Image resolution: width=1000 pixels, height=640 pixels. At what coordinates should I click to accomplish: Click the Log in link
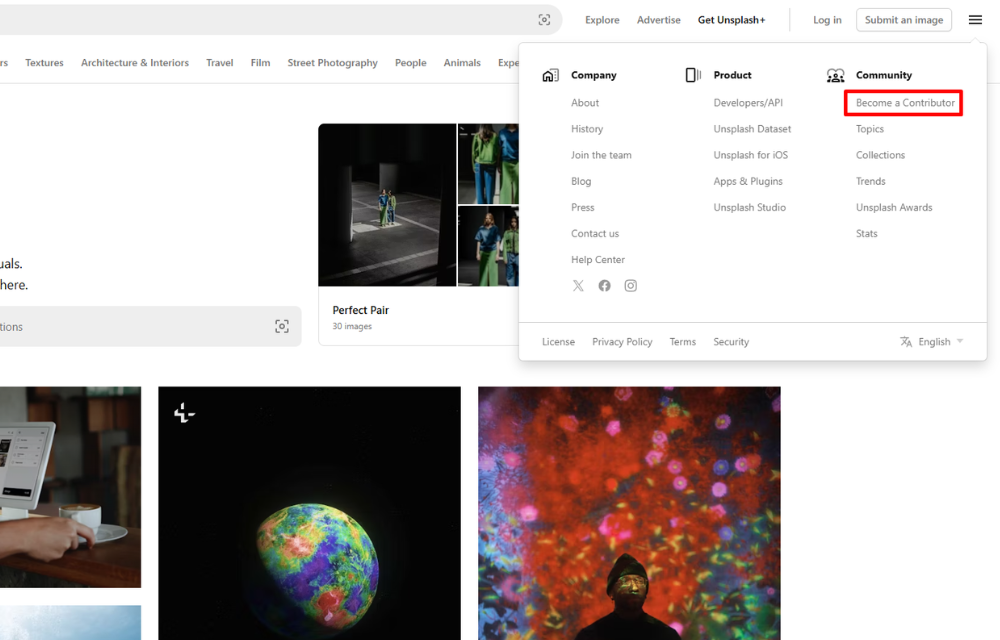(827, 20)
